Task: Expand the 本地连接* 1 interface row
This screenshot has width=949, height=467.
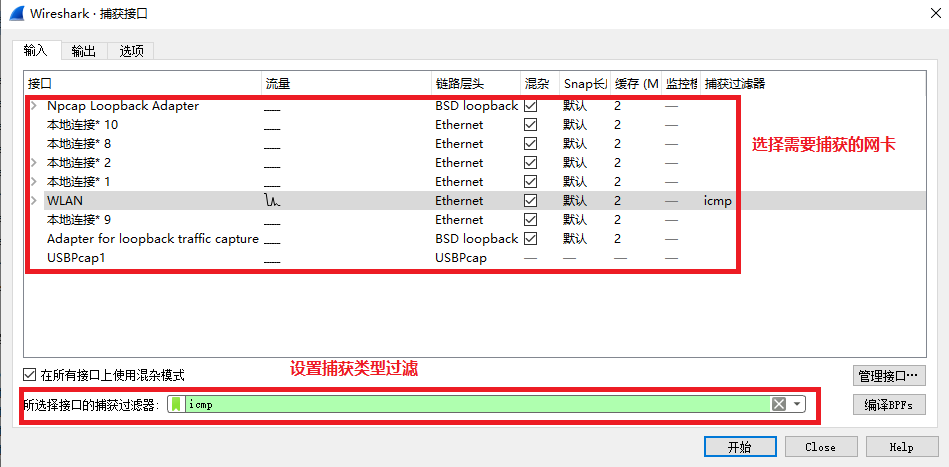Action: click(34, 181)
